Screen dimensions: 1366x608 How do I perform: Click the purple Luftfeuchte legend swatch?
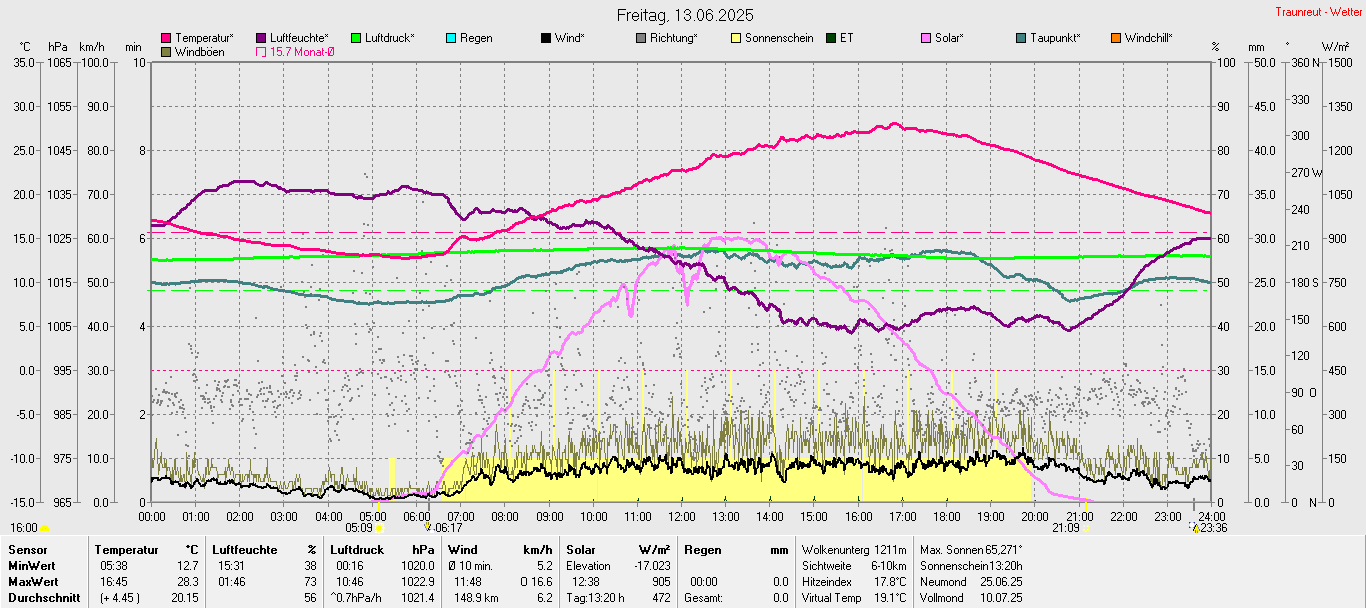pyautogui.click(x=261, y=38)
